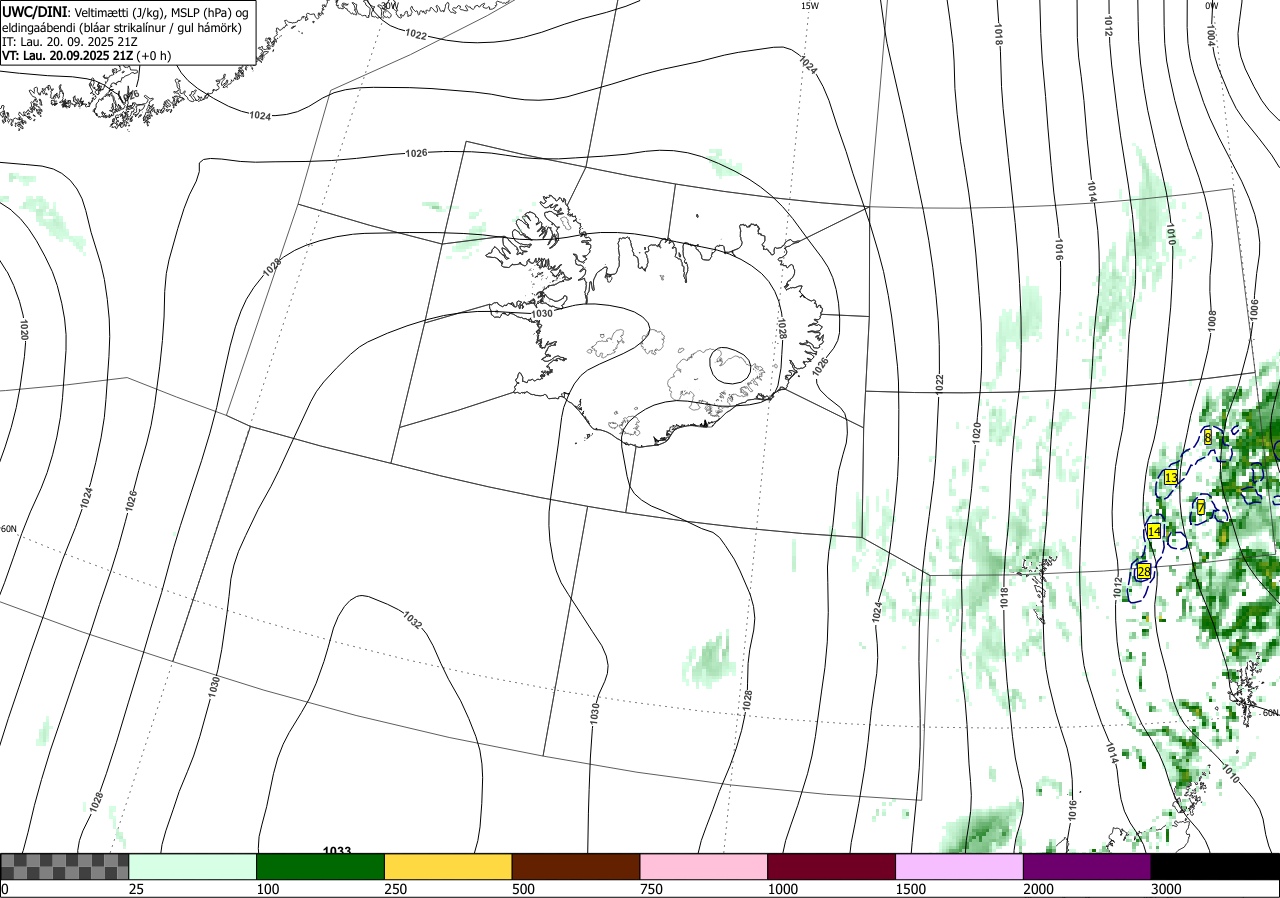Select the yellow 250–500 legend swatch
Image resolution: width=1280 pixels, height=898 pixels.
click(x=448, y=866)
